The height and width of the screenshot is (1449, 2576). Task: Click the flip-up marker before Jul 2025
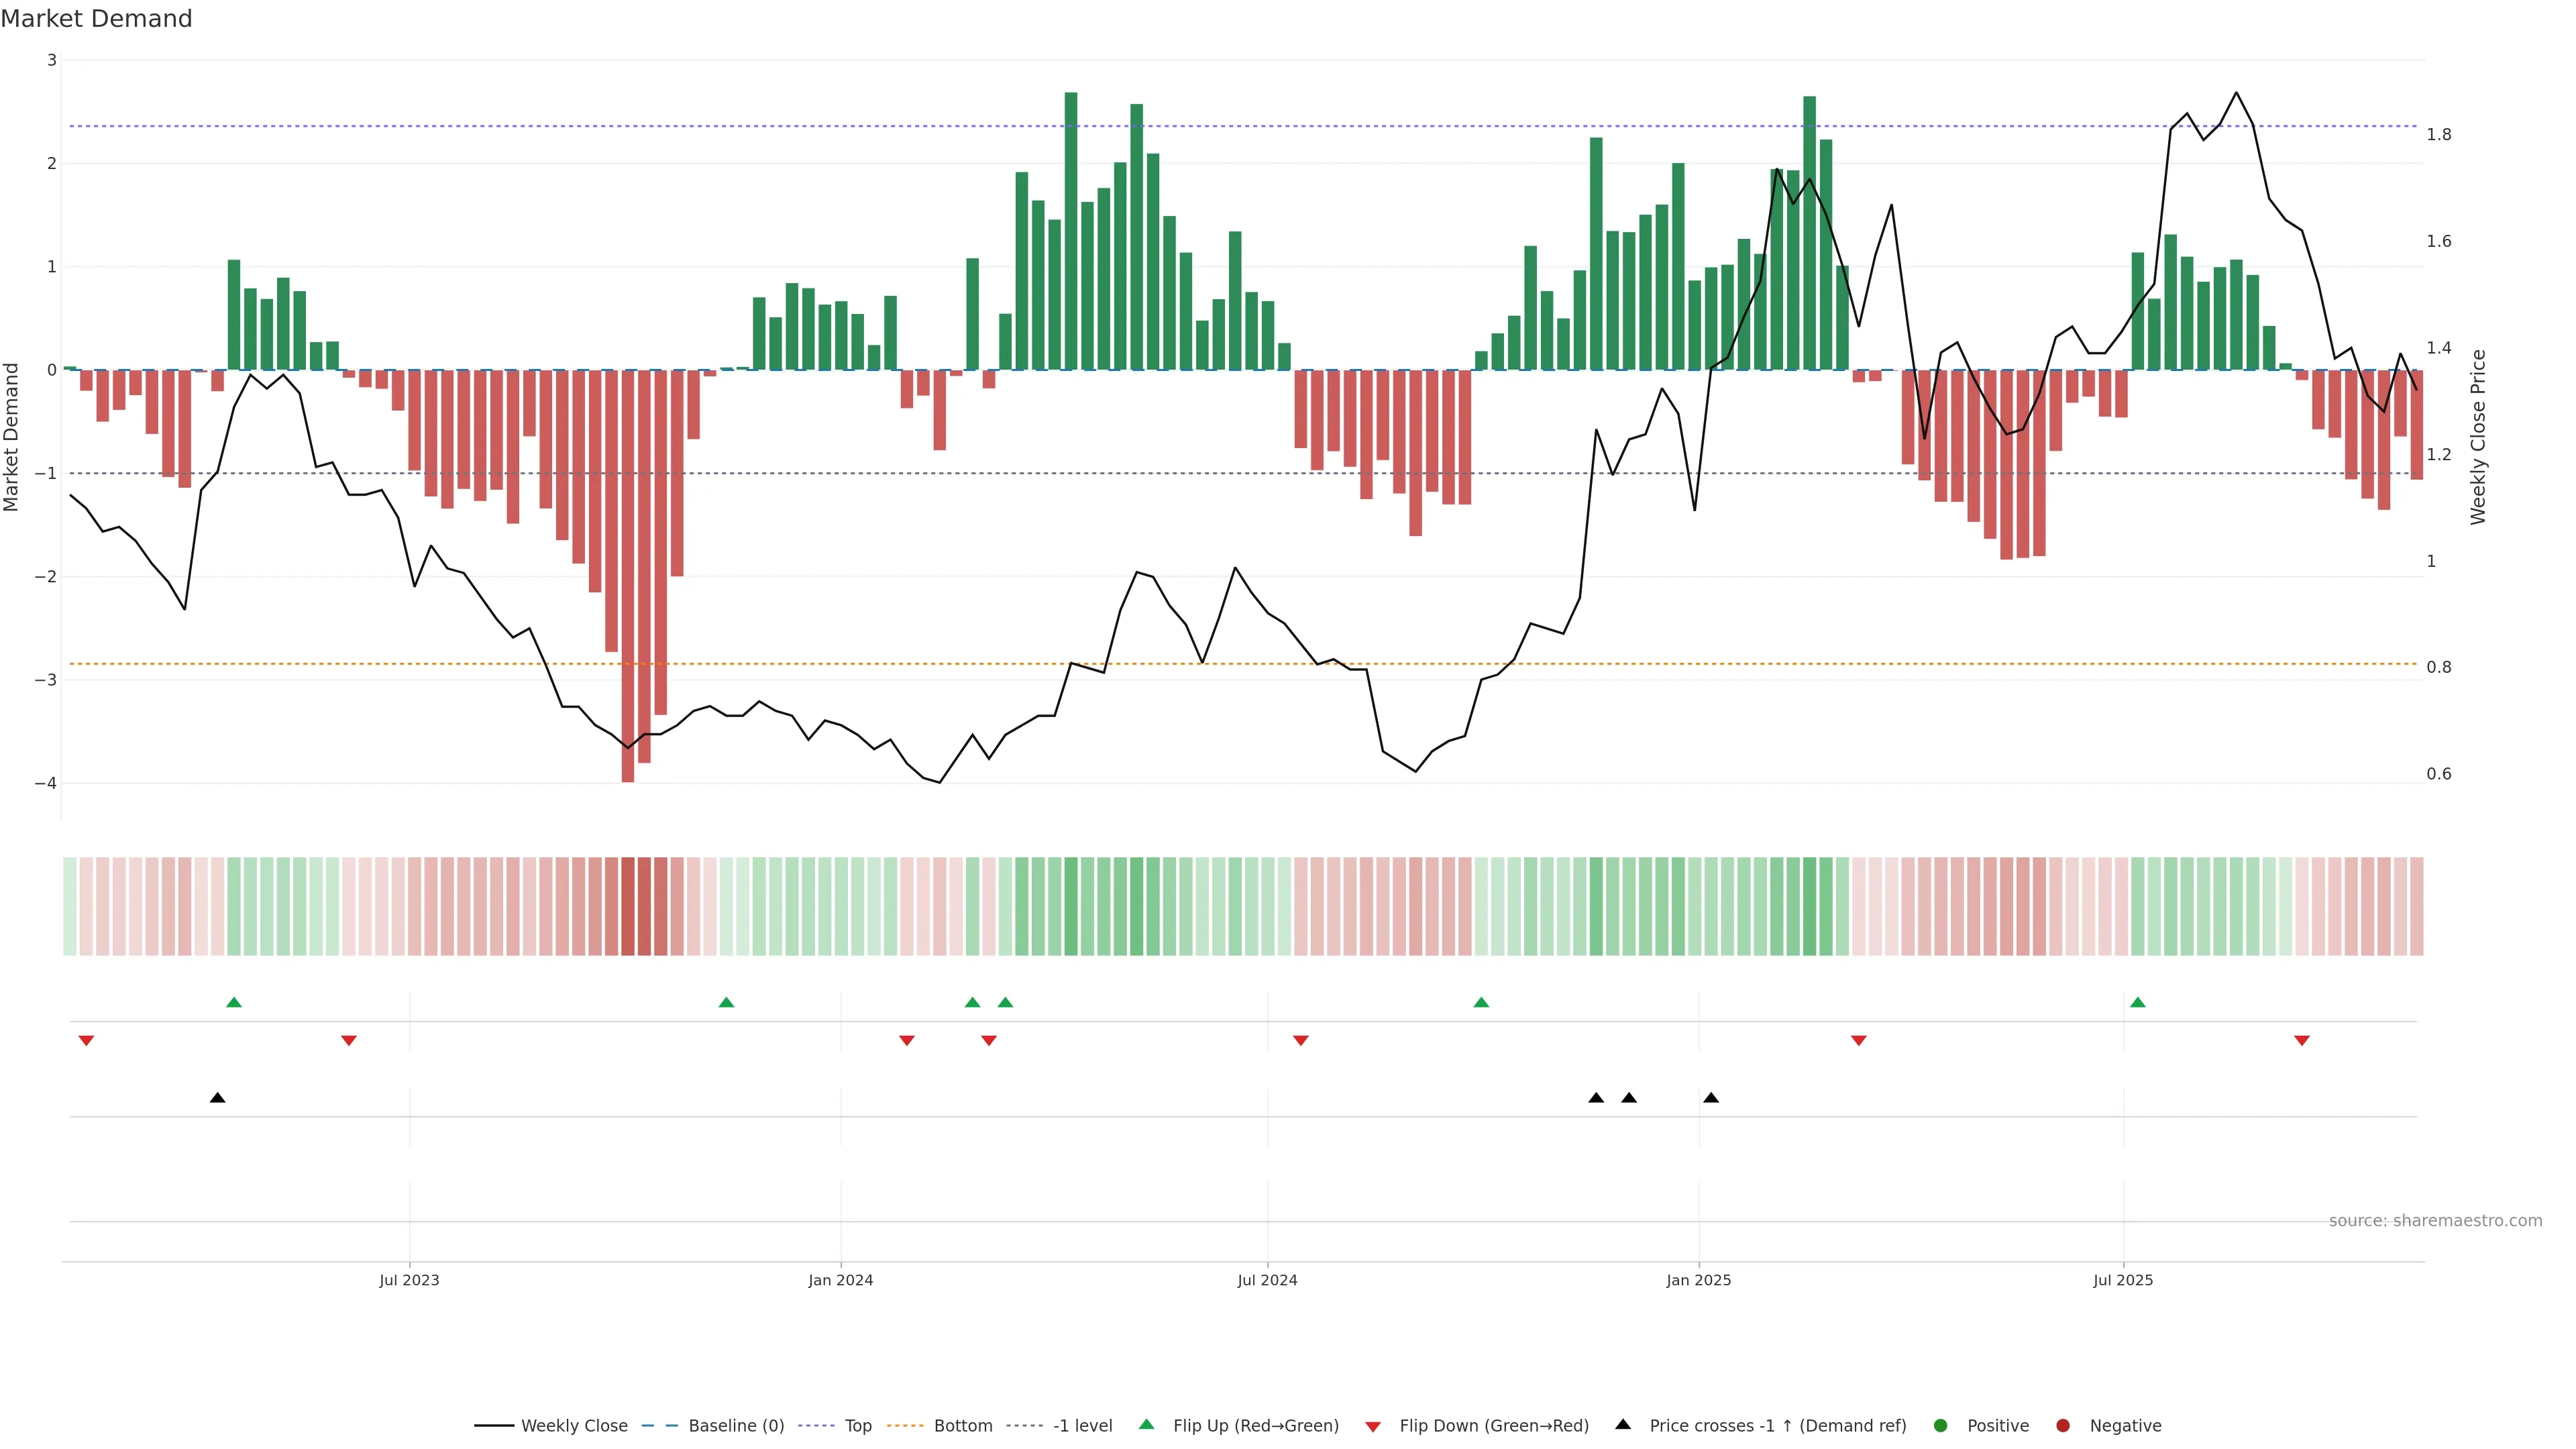pyautogui.click(x=2138, y=1002)
